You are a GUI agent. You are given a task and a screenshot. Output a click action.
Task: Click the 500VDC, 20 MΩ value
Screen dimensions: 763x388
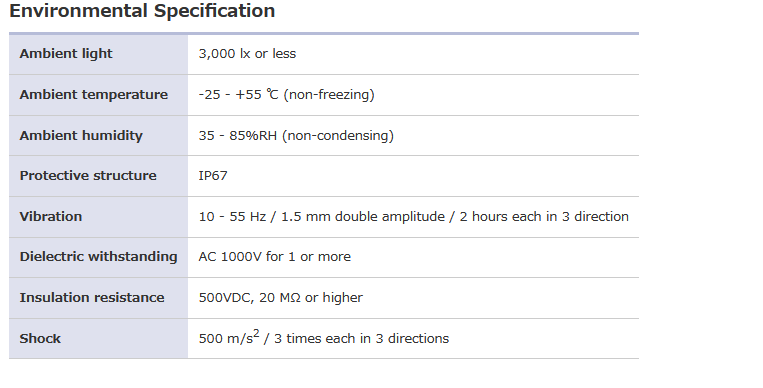coord(281,297)
